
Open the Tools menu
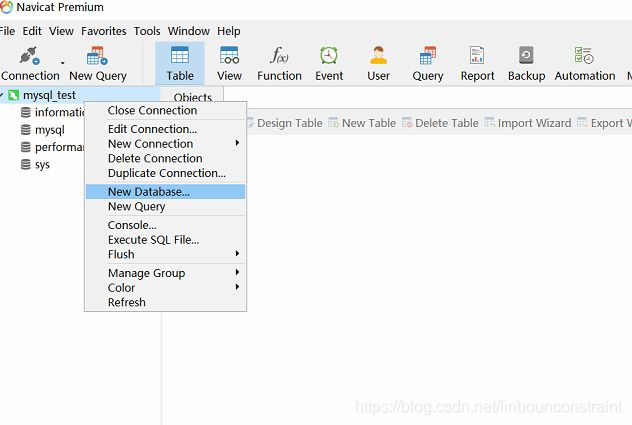[147, 31]
